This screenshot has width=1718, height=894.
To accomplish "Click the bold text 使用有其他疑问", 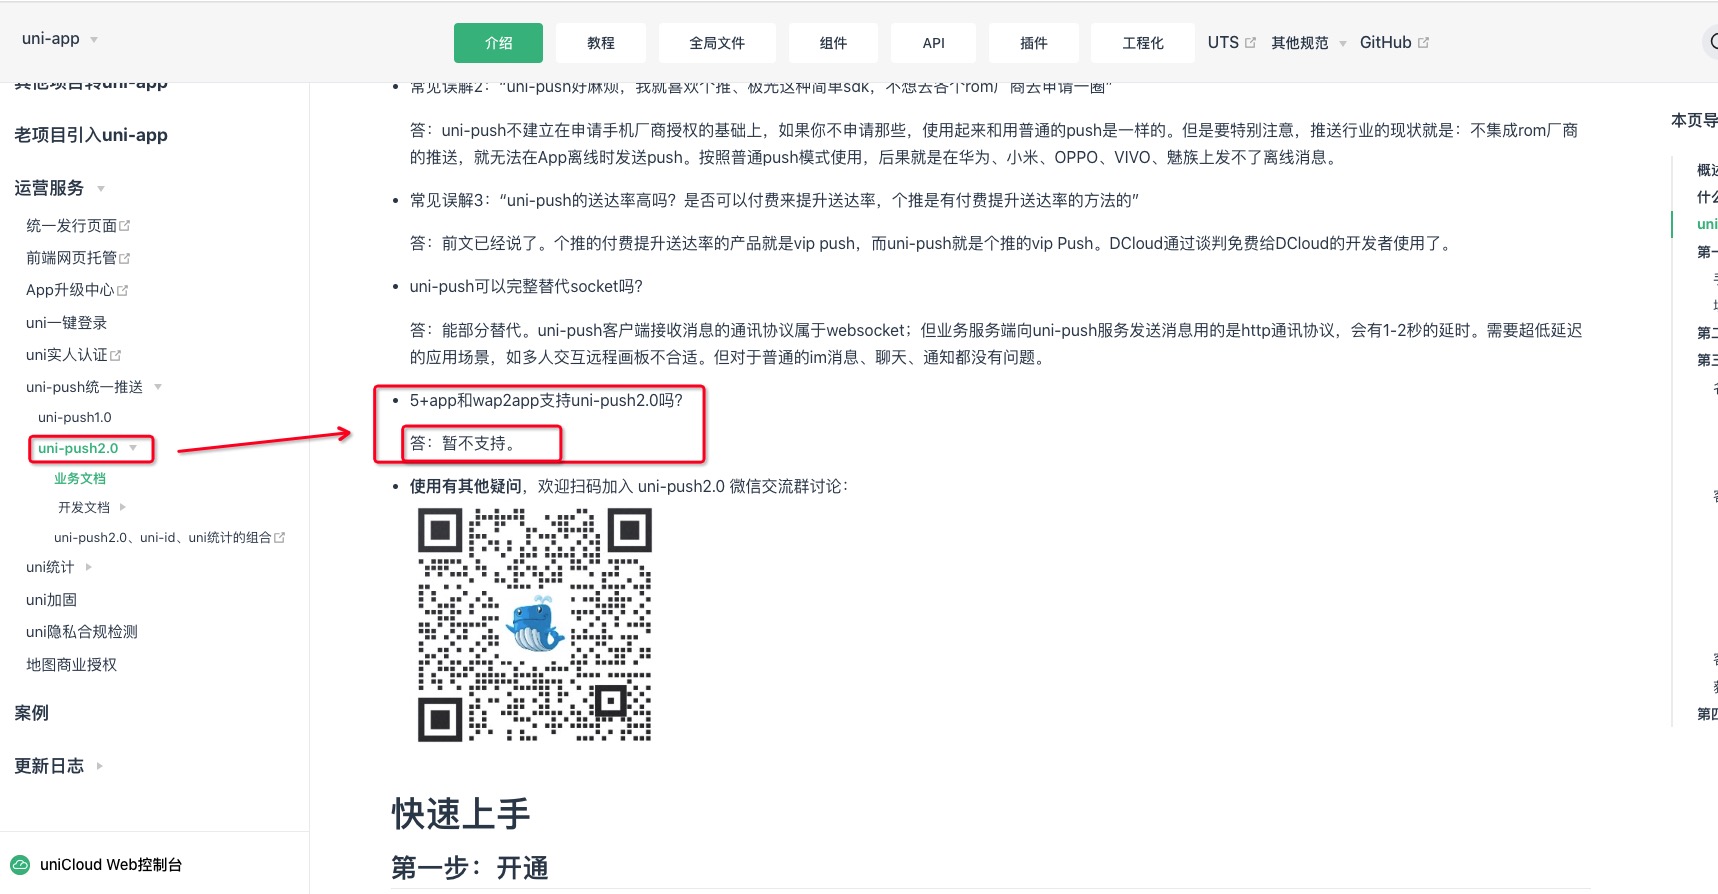I will pos(465,487).
